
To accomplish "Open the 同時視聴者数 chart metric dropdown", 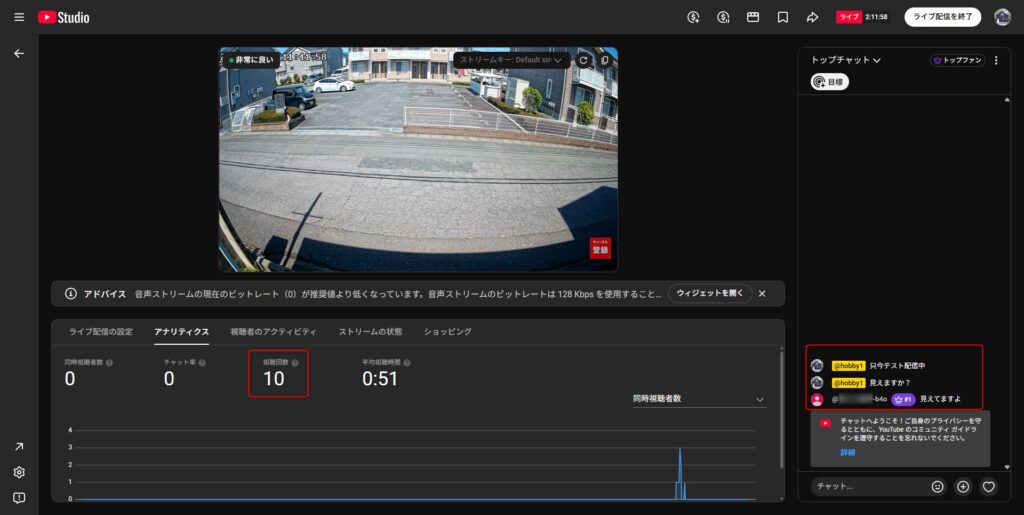I will (698, 399).
